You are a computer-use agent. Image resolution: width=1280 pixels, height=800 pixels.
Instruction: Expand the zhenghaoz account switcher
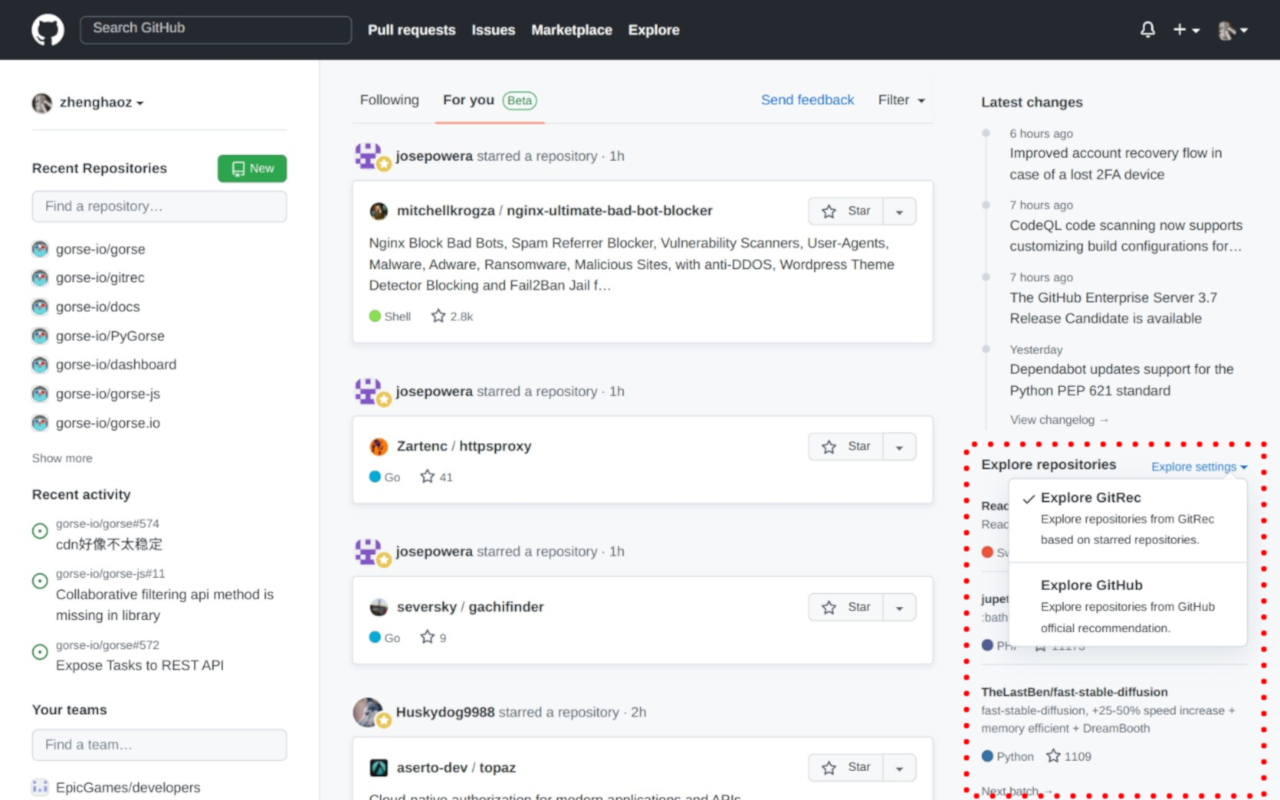coord(100,103)
